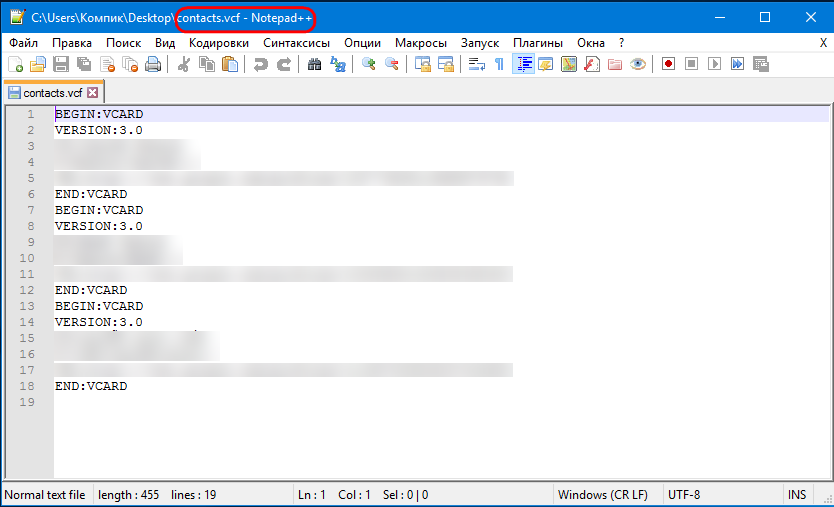Close document using menu bar X
The width and height of the screenshot is (834, 507).
[823, 43]
